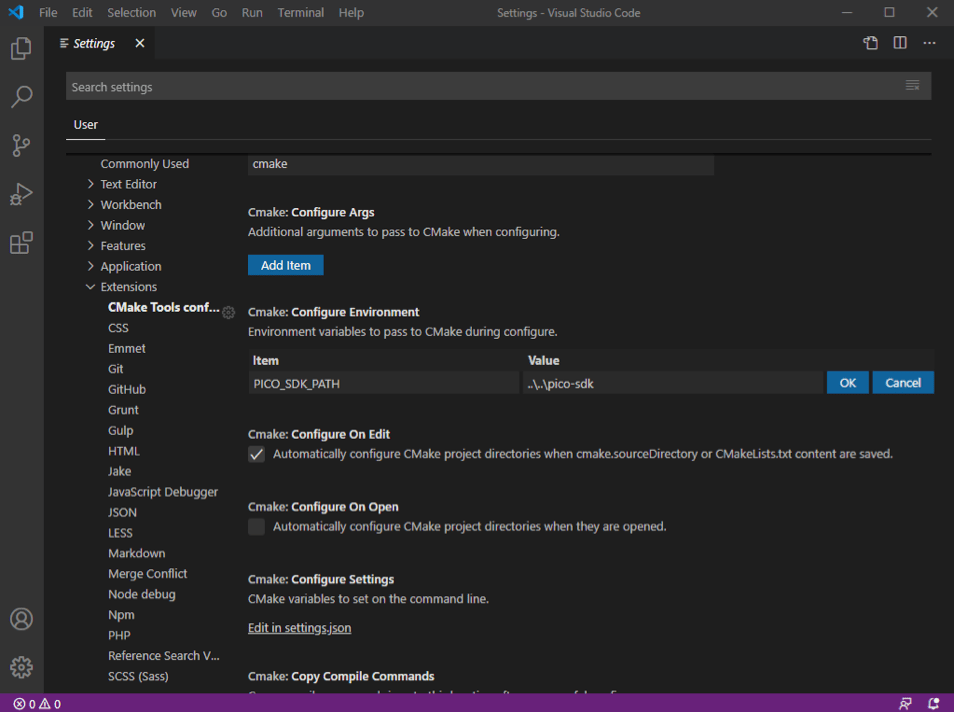
Task: Select Grunt in the extensions list
Action: [124, 410]
